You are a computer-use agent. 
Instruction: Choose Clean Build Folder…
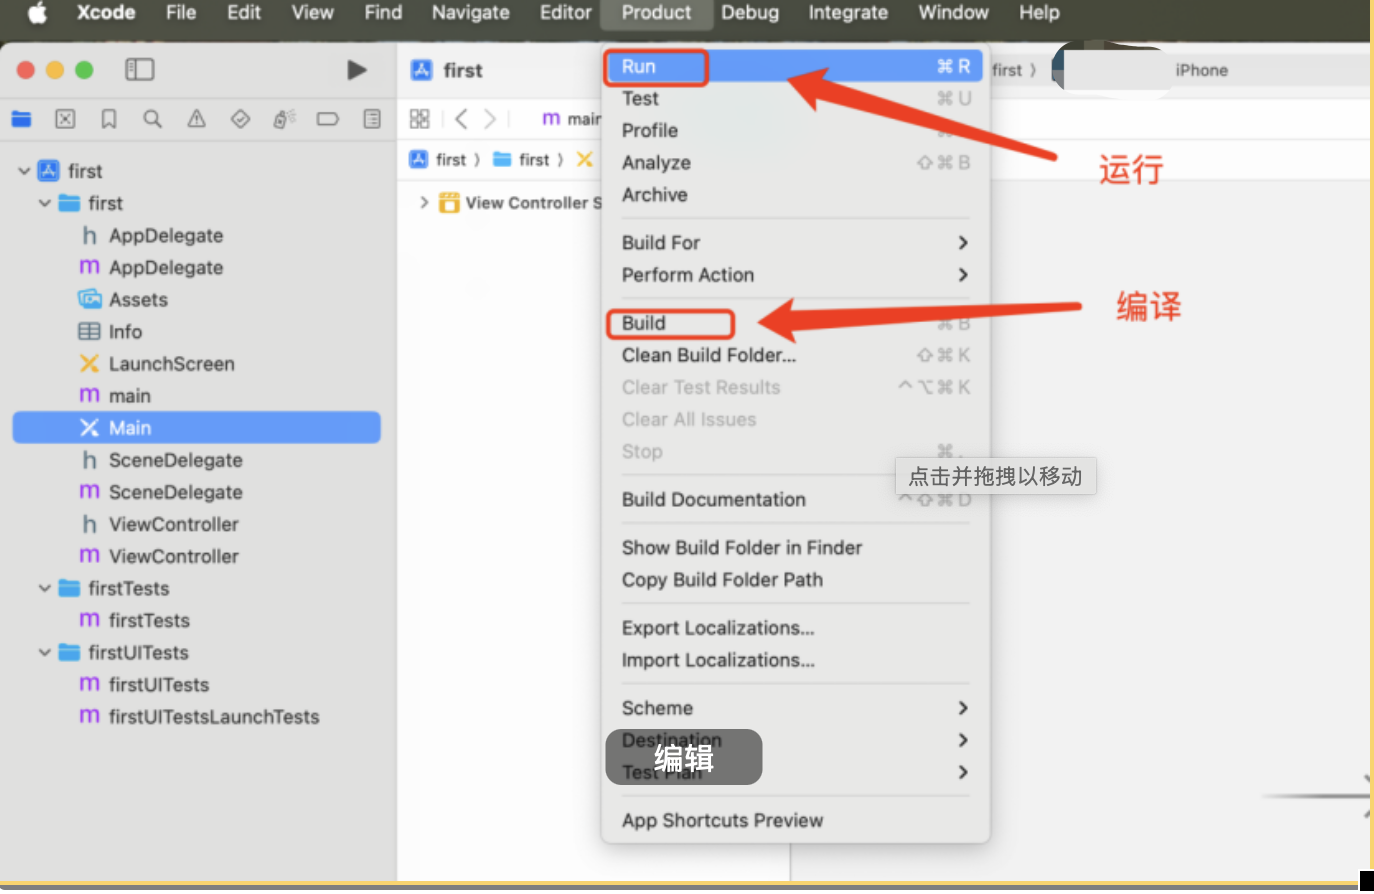[x=795, y=355]
